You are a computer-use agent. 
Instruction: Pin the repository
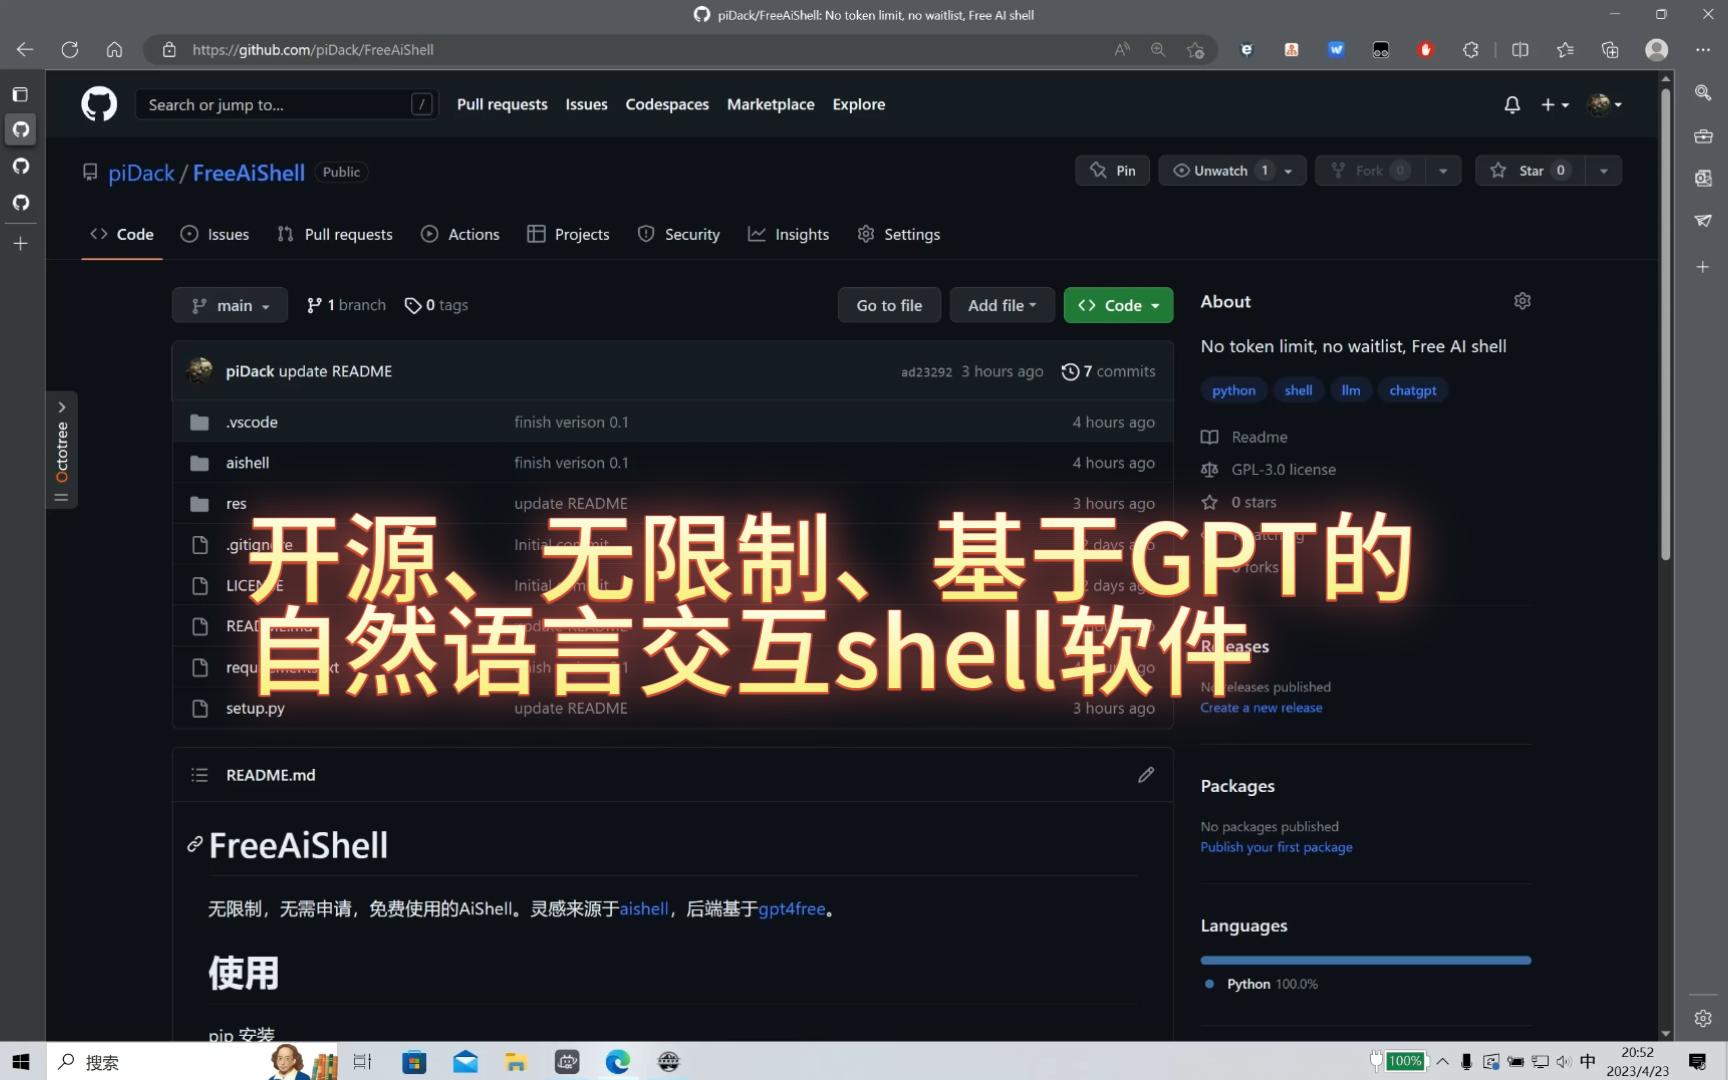[x=1111, y=170]
